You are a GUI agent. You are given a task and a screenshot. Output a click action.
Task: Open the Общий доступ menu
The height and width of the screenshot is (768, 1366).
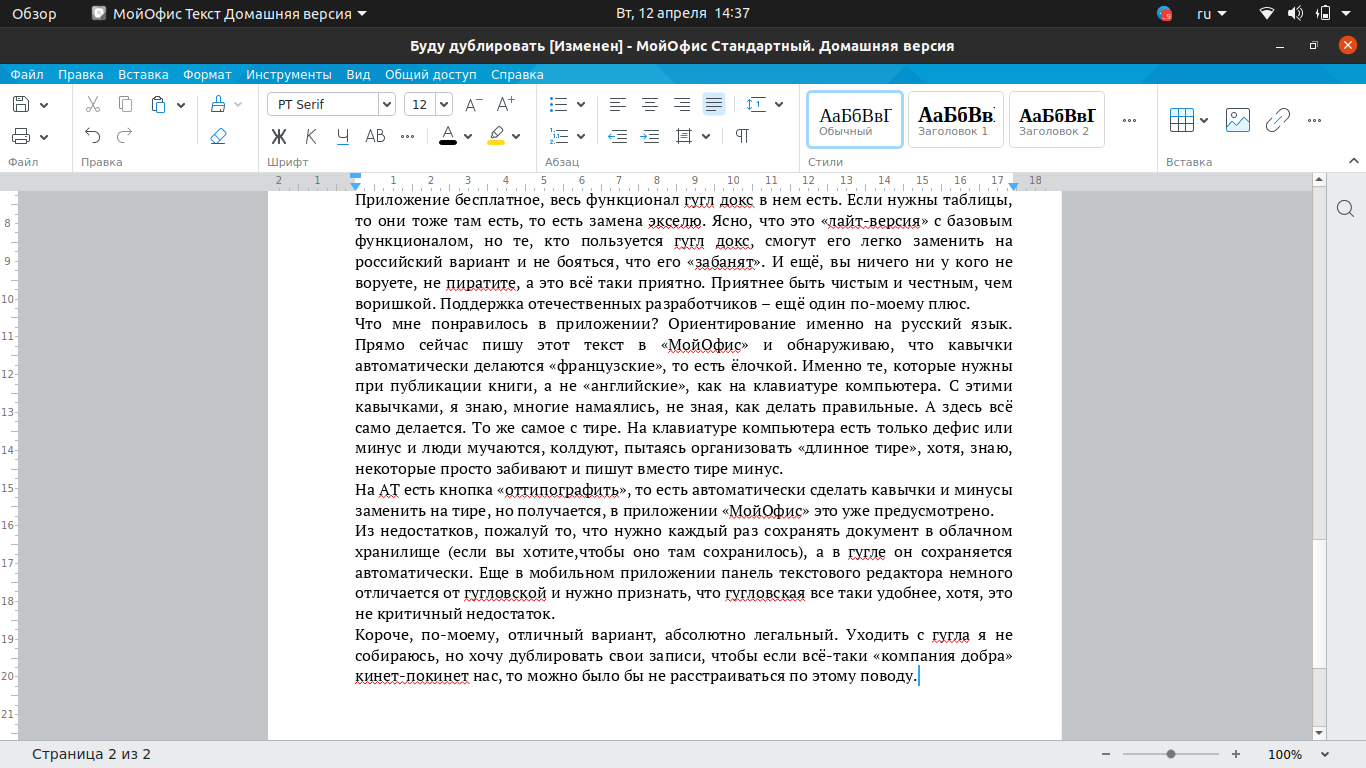431,74
